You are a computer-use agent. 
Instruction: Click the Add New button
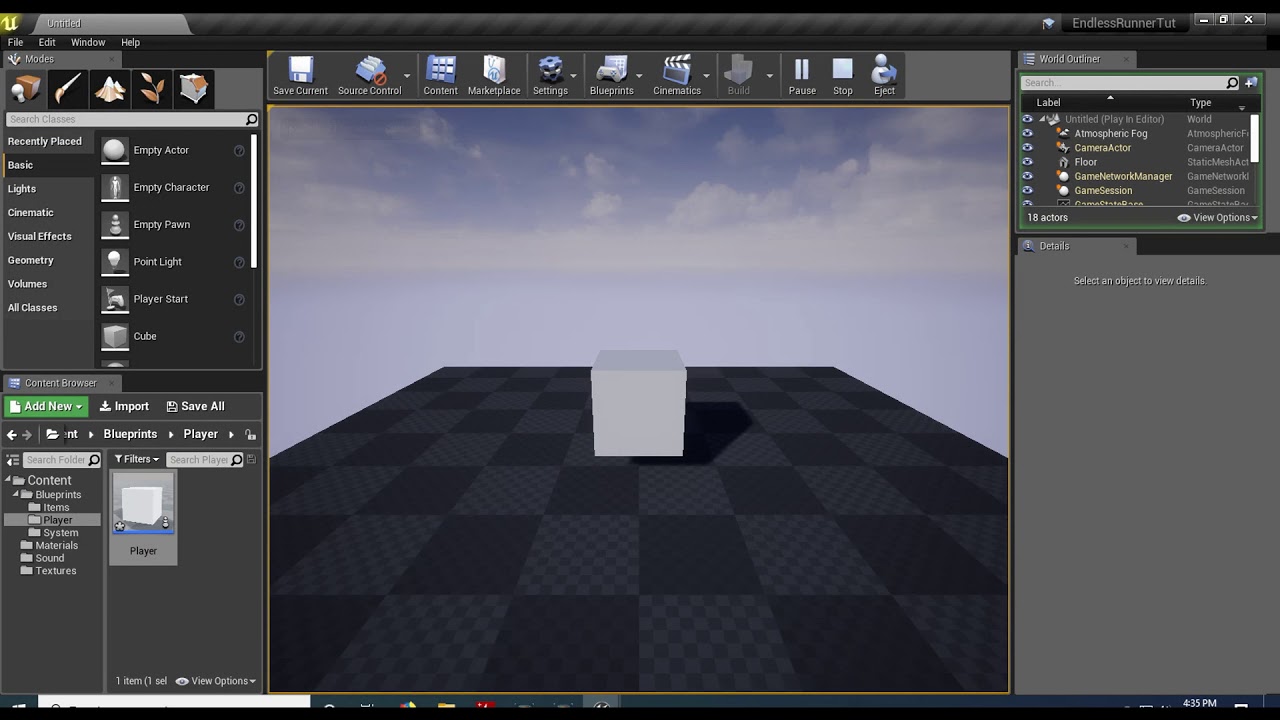[46, 406]
